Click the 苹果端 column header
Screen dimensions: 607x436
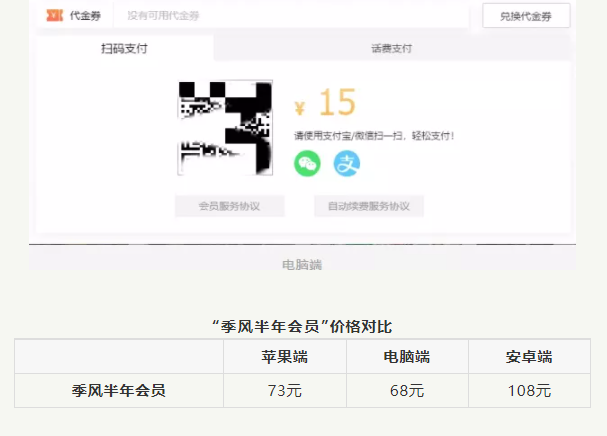tap(285, 357)
